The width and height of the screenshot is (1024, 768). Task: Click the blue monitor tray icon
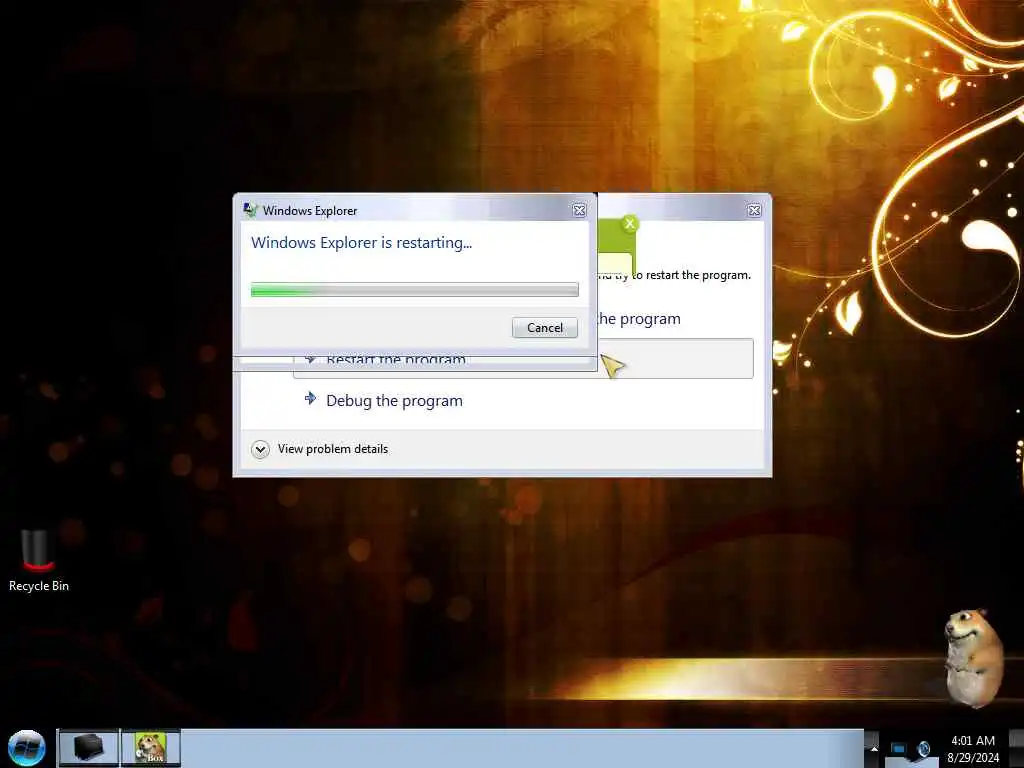tap(899, 749)
